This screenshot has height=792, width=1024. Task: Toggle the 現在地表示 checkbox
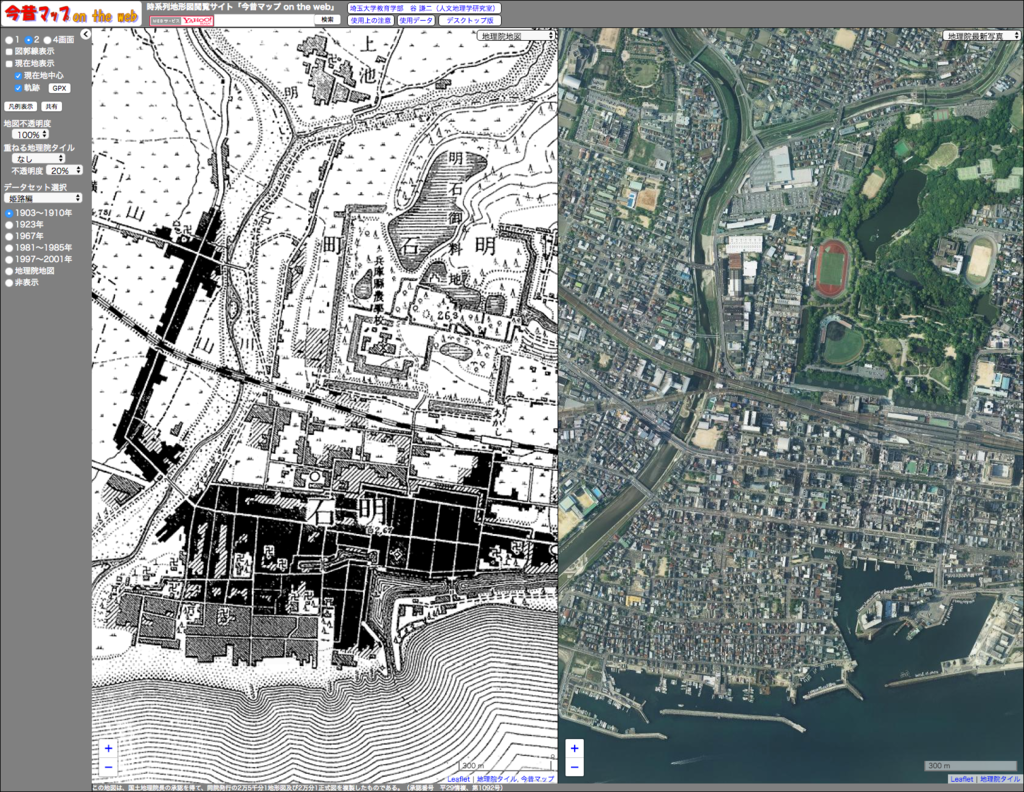9,64
